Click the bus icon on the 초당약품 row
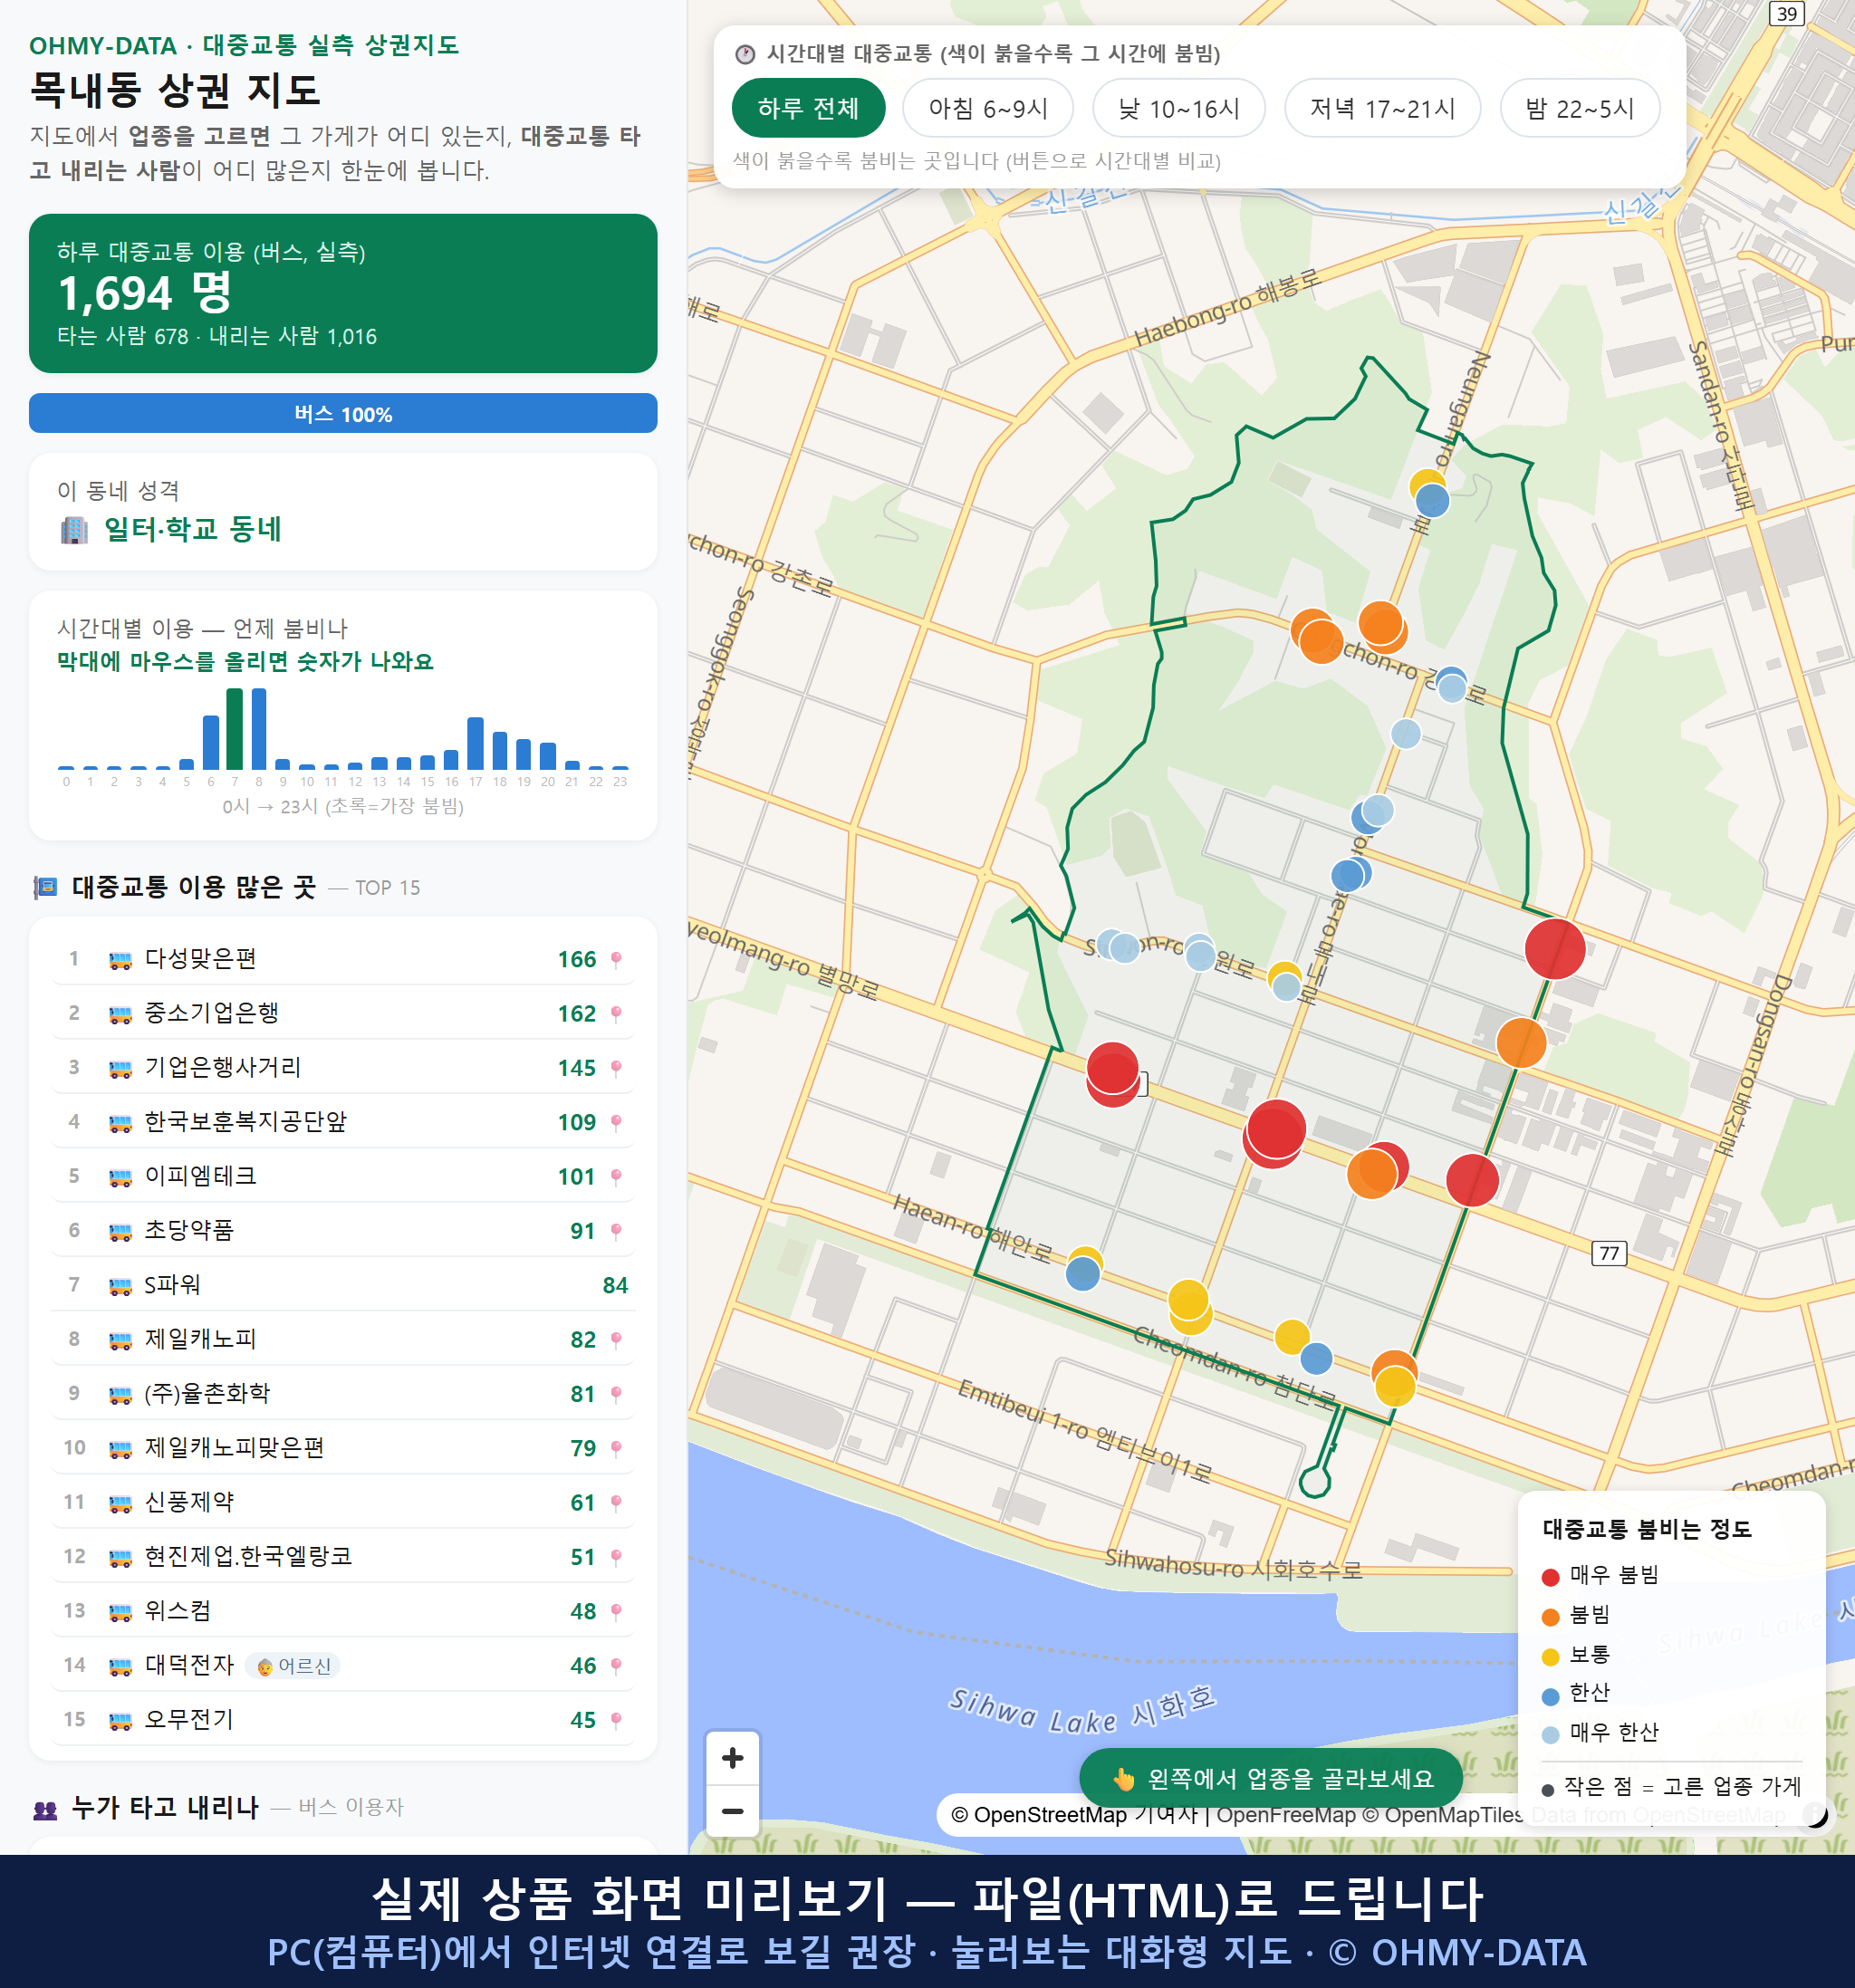This screenshot has height=1988, width=1855. click(x=120, y=1232)
